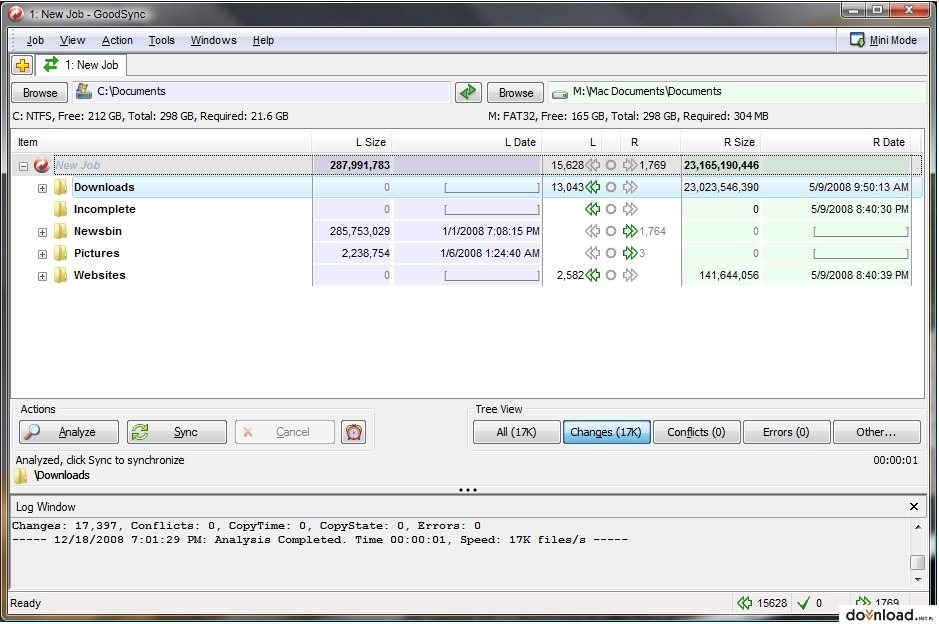Click the Sync button

[177, 432]
